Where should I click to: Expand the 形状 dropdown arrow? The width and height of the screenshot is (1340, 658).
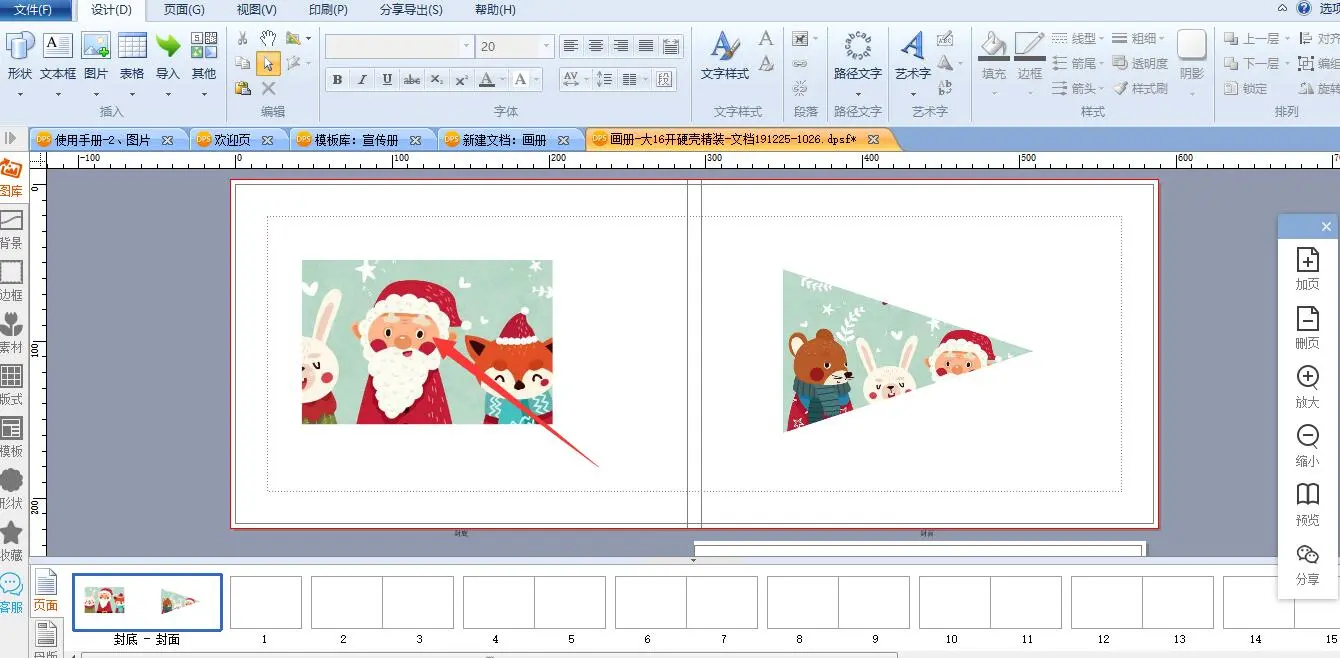click(19, 95)
